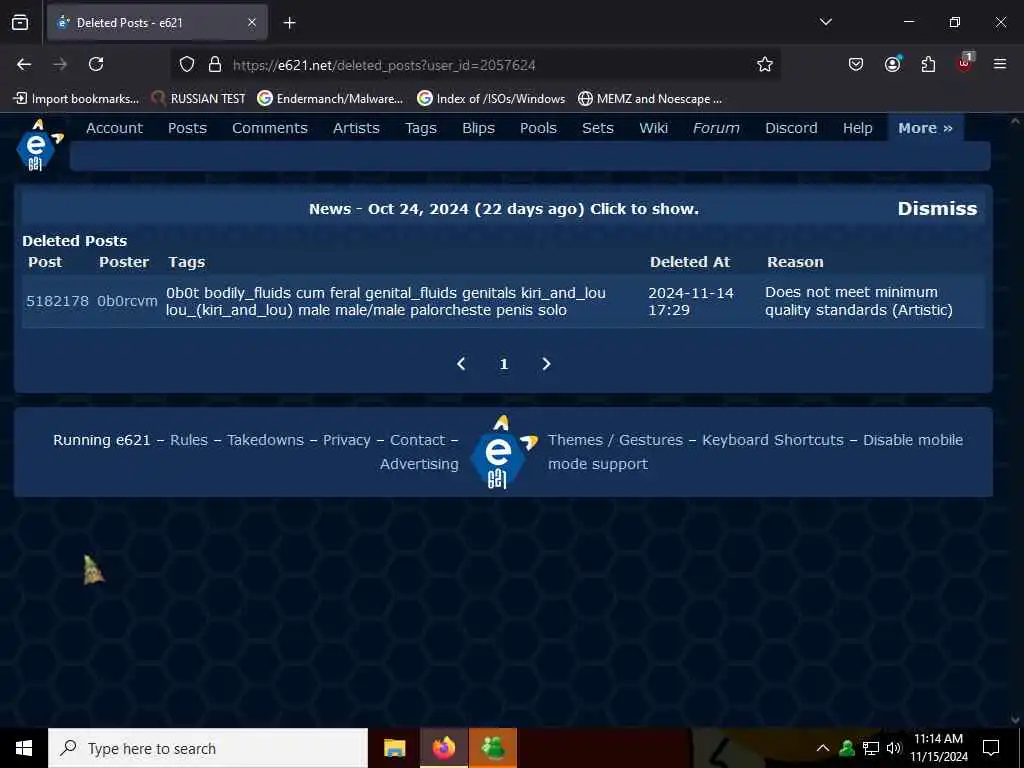
Task: Open deleted post 5182178
Action: (57, 301)
